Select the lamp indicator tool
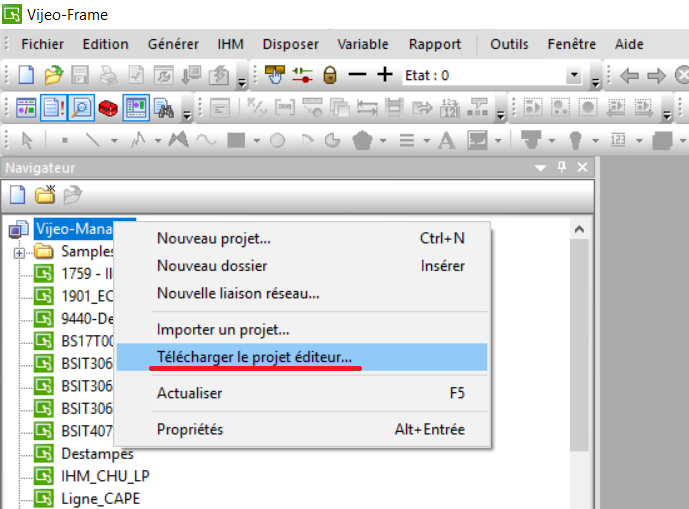This screenshot has width=689, height=509. [x=575, y=141]
